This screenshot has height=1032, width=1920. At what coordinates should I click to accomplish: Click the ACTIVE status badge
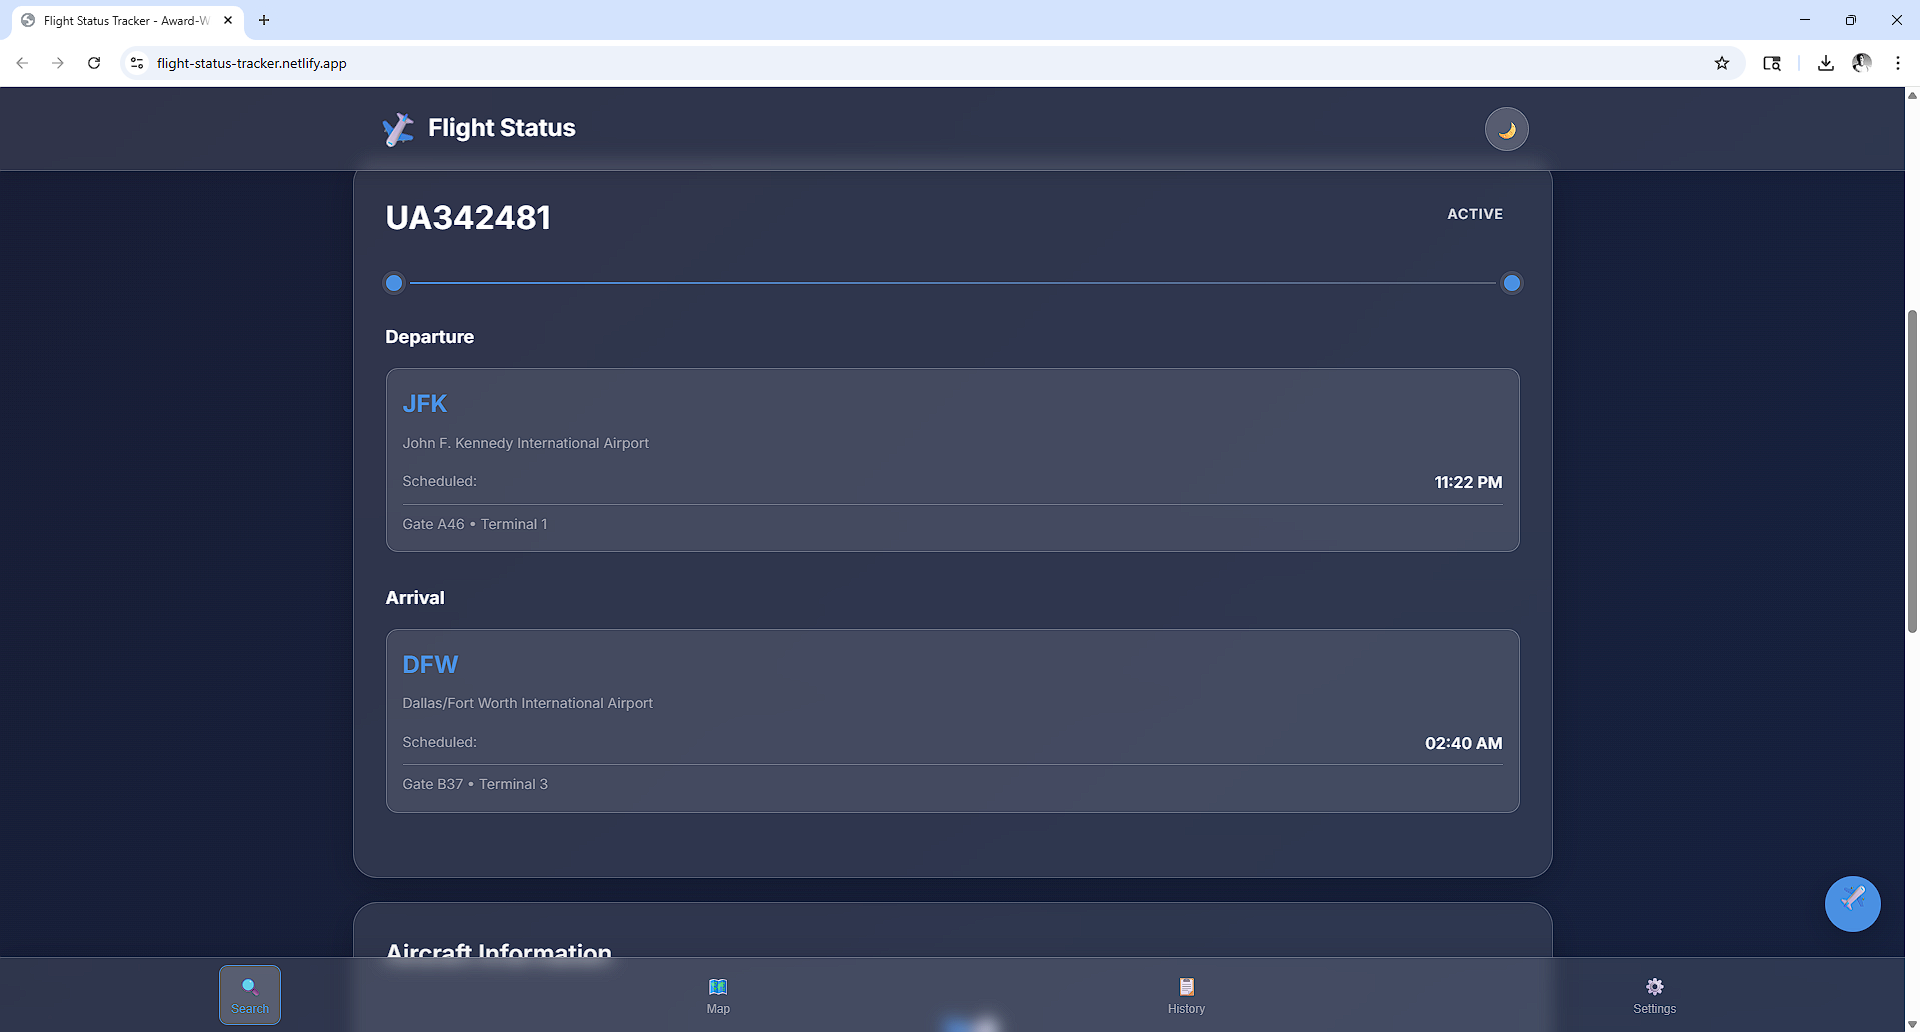point(1475,214)
